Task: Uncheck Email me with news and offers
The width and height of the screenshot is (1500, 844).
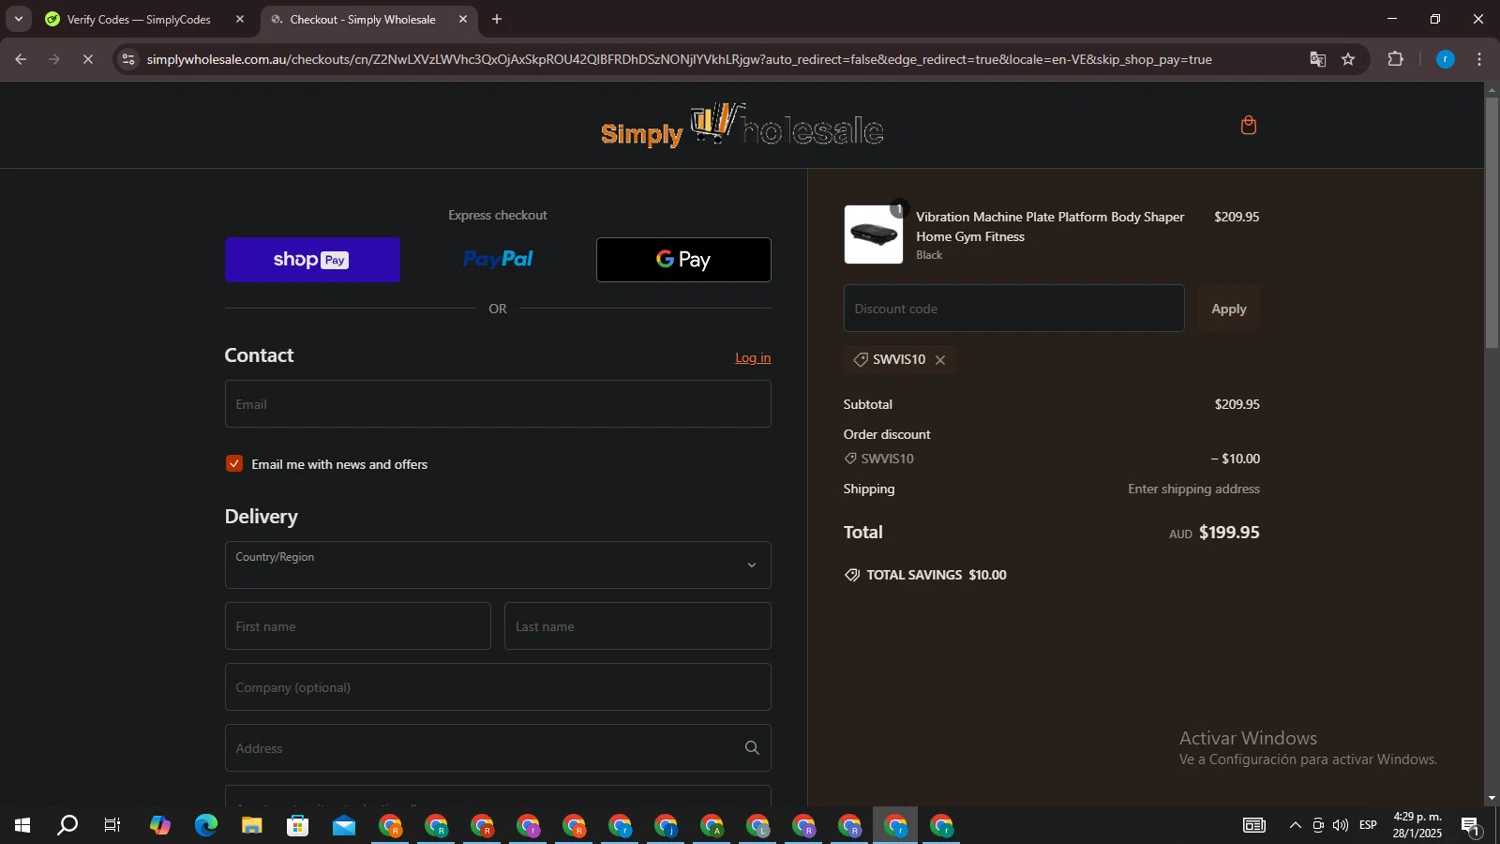Action: (x=234, y=464)
